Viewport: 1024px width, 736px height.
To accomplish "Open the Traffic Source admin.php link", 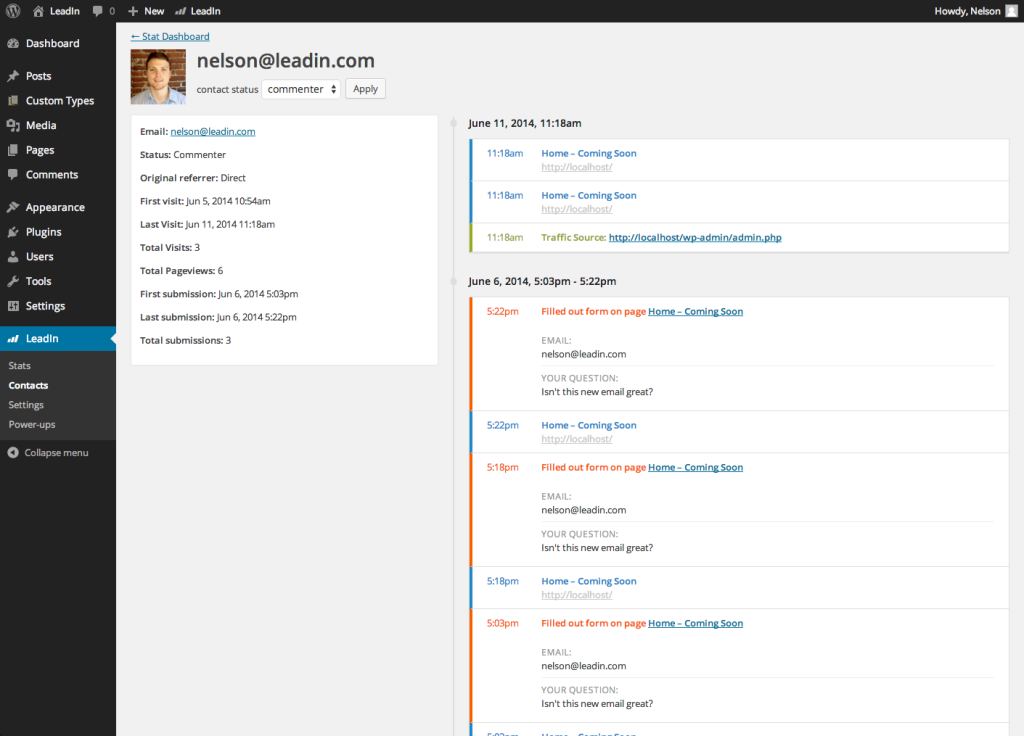I will [x=695, y=237].
